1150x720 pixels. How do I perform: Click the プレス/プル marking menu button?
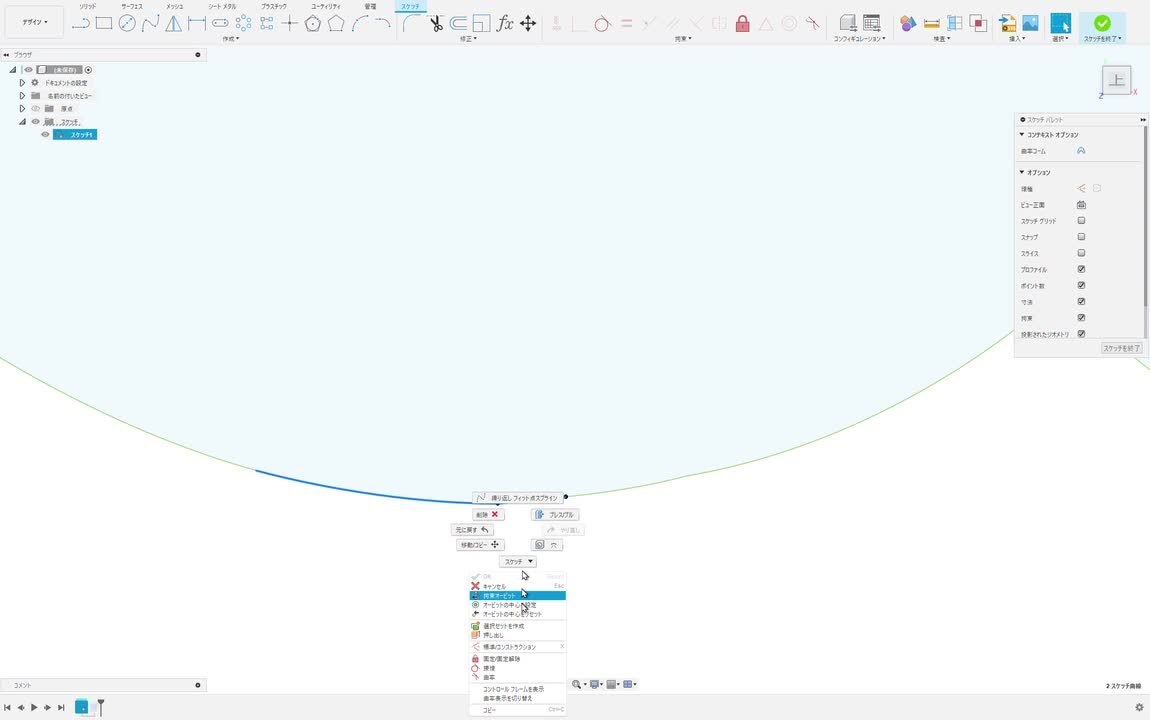554,515
